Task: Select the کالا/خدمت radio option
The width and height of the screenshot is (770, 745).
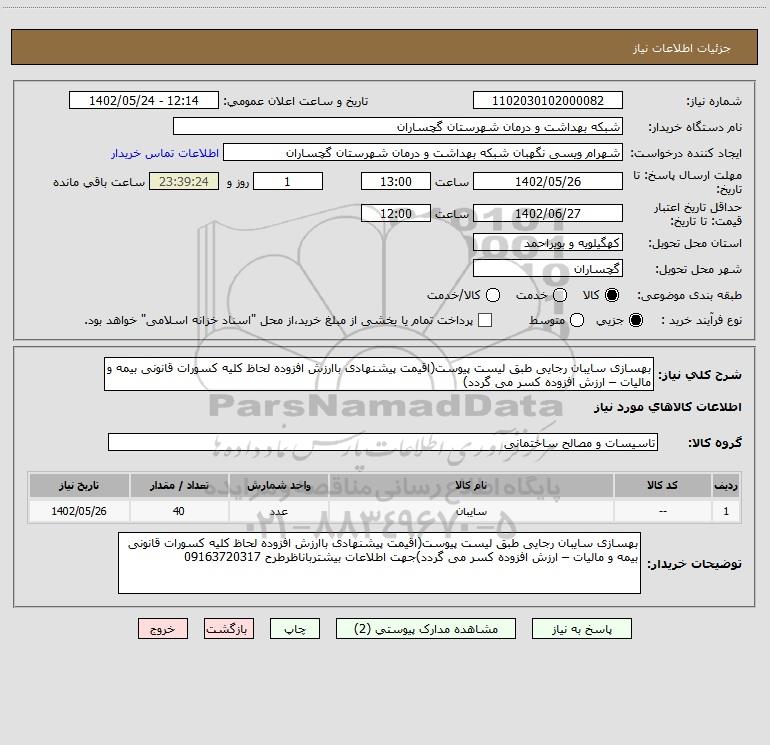Action: coord(493,295)
